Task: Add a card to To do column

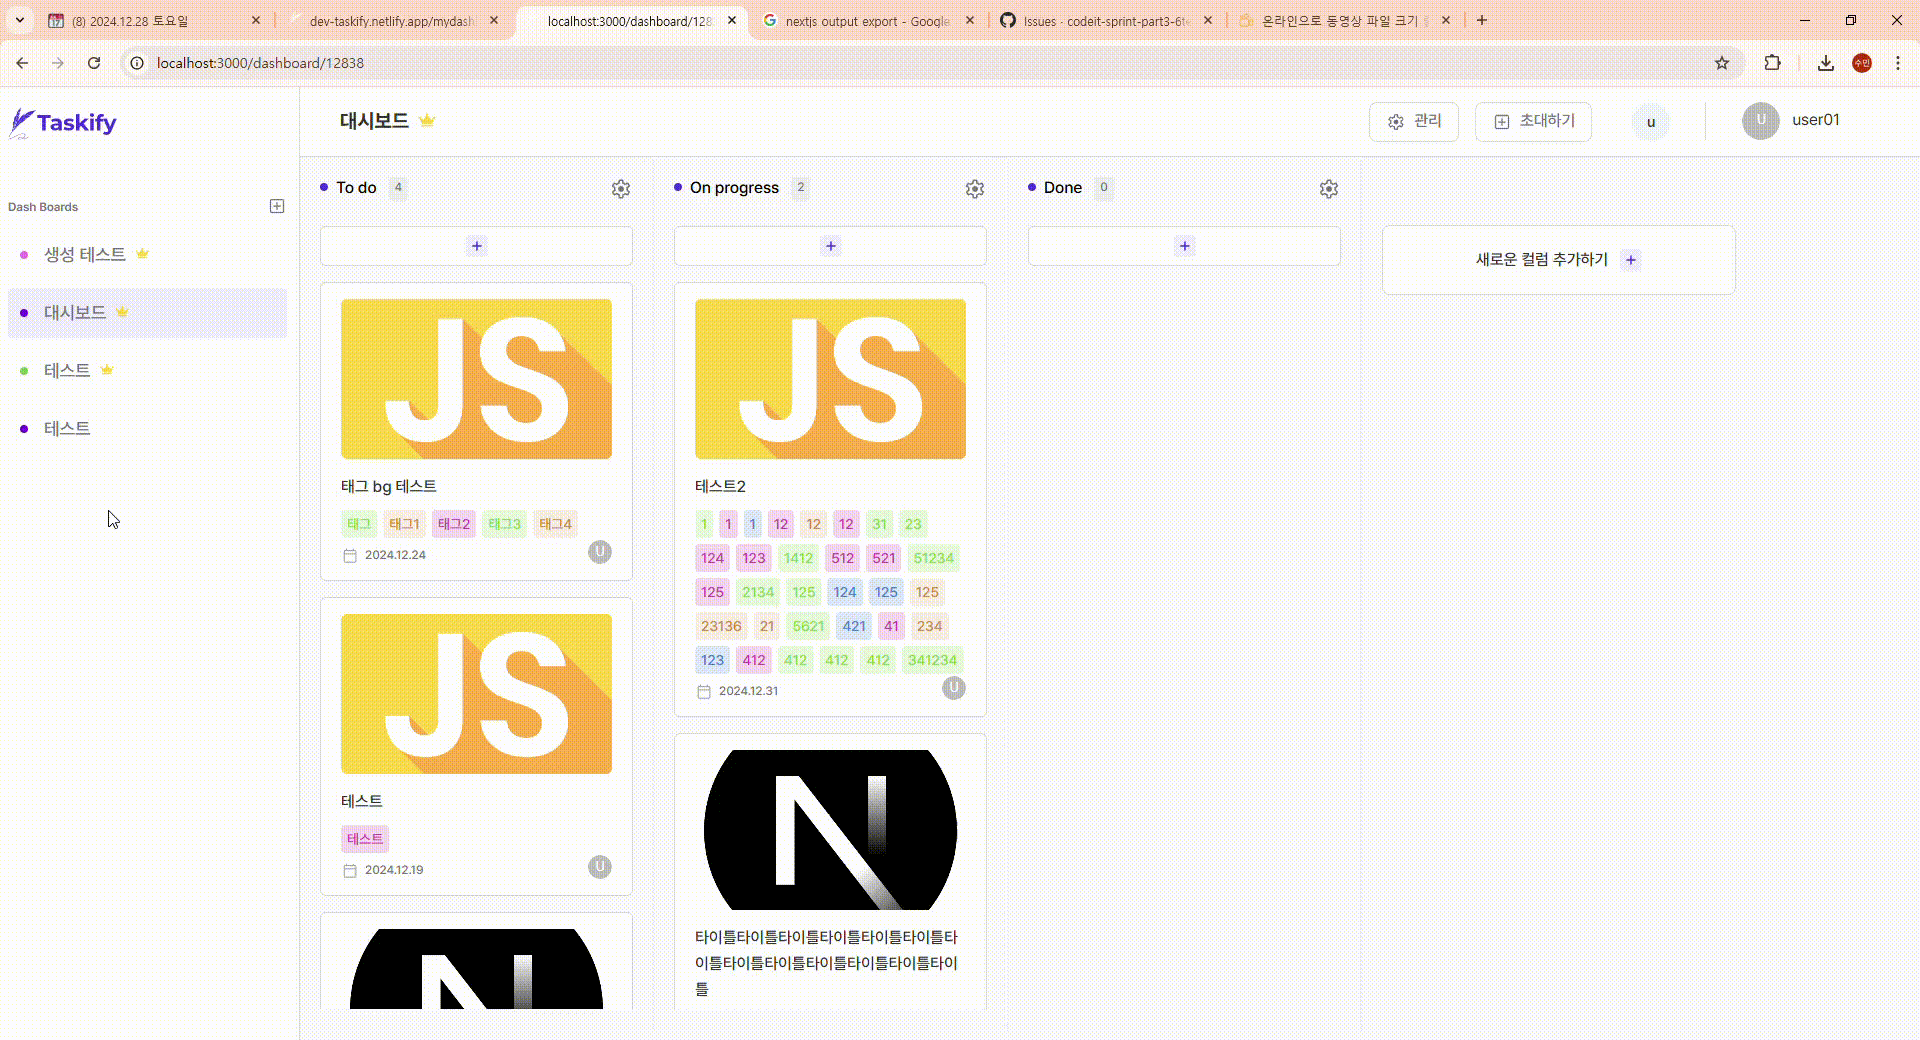Action: pos(476,246)
